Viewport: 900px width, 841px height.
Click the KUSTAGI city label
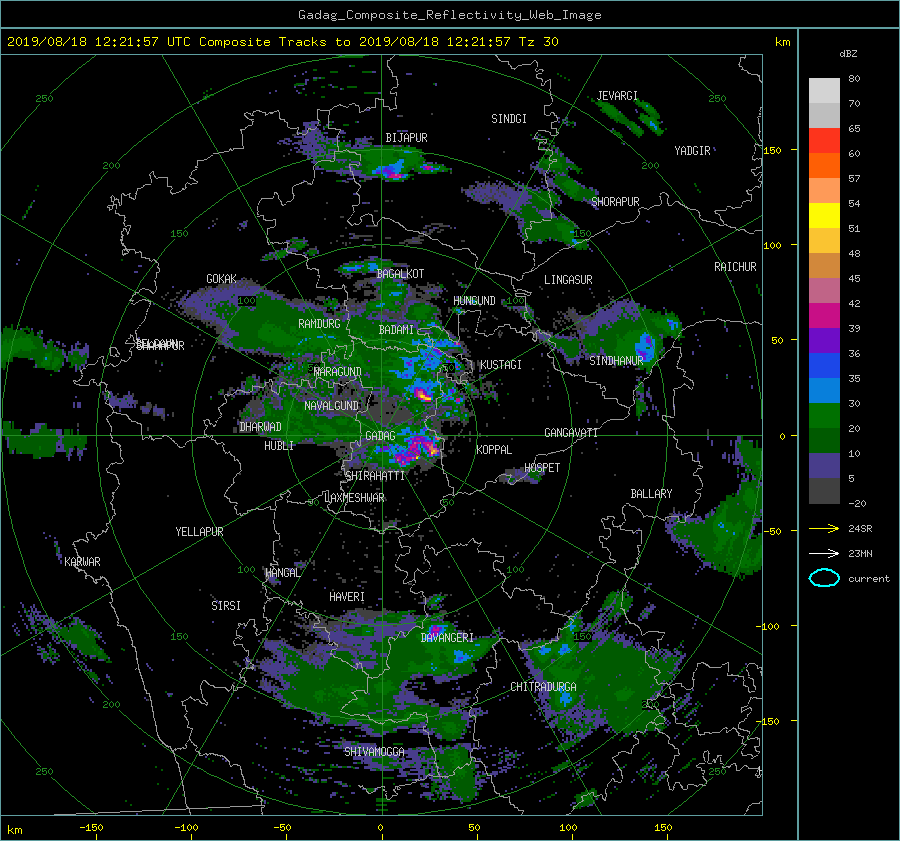tap(501, 365)
